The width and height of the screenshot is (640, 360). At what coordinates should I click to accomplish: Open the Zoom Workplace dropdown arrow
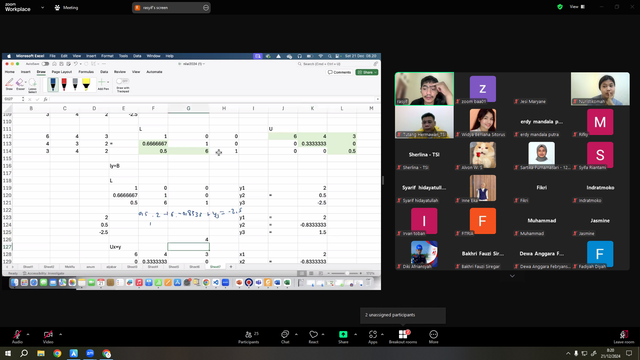click(42, 7)
